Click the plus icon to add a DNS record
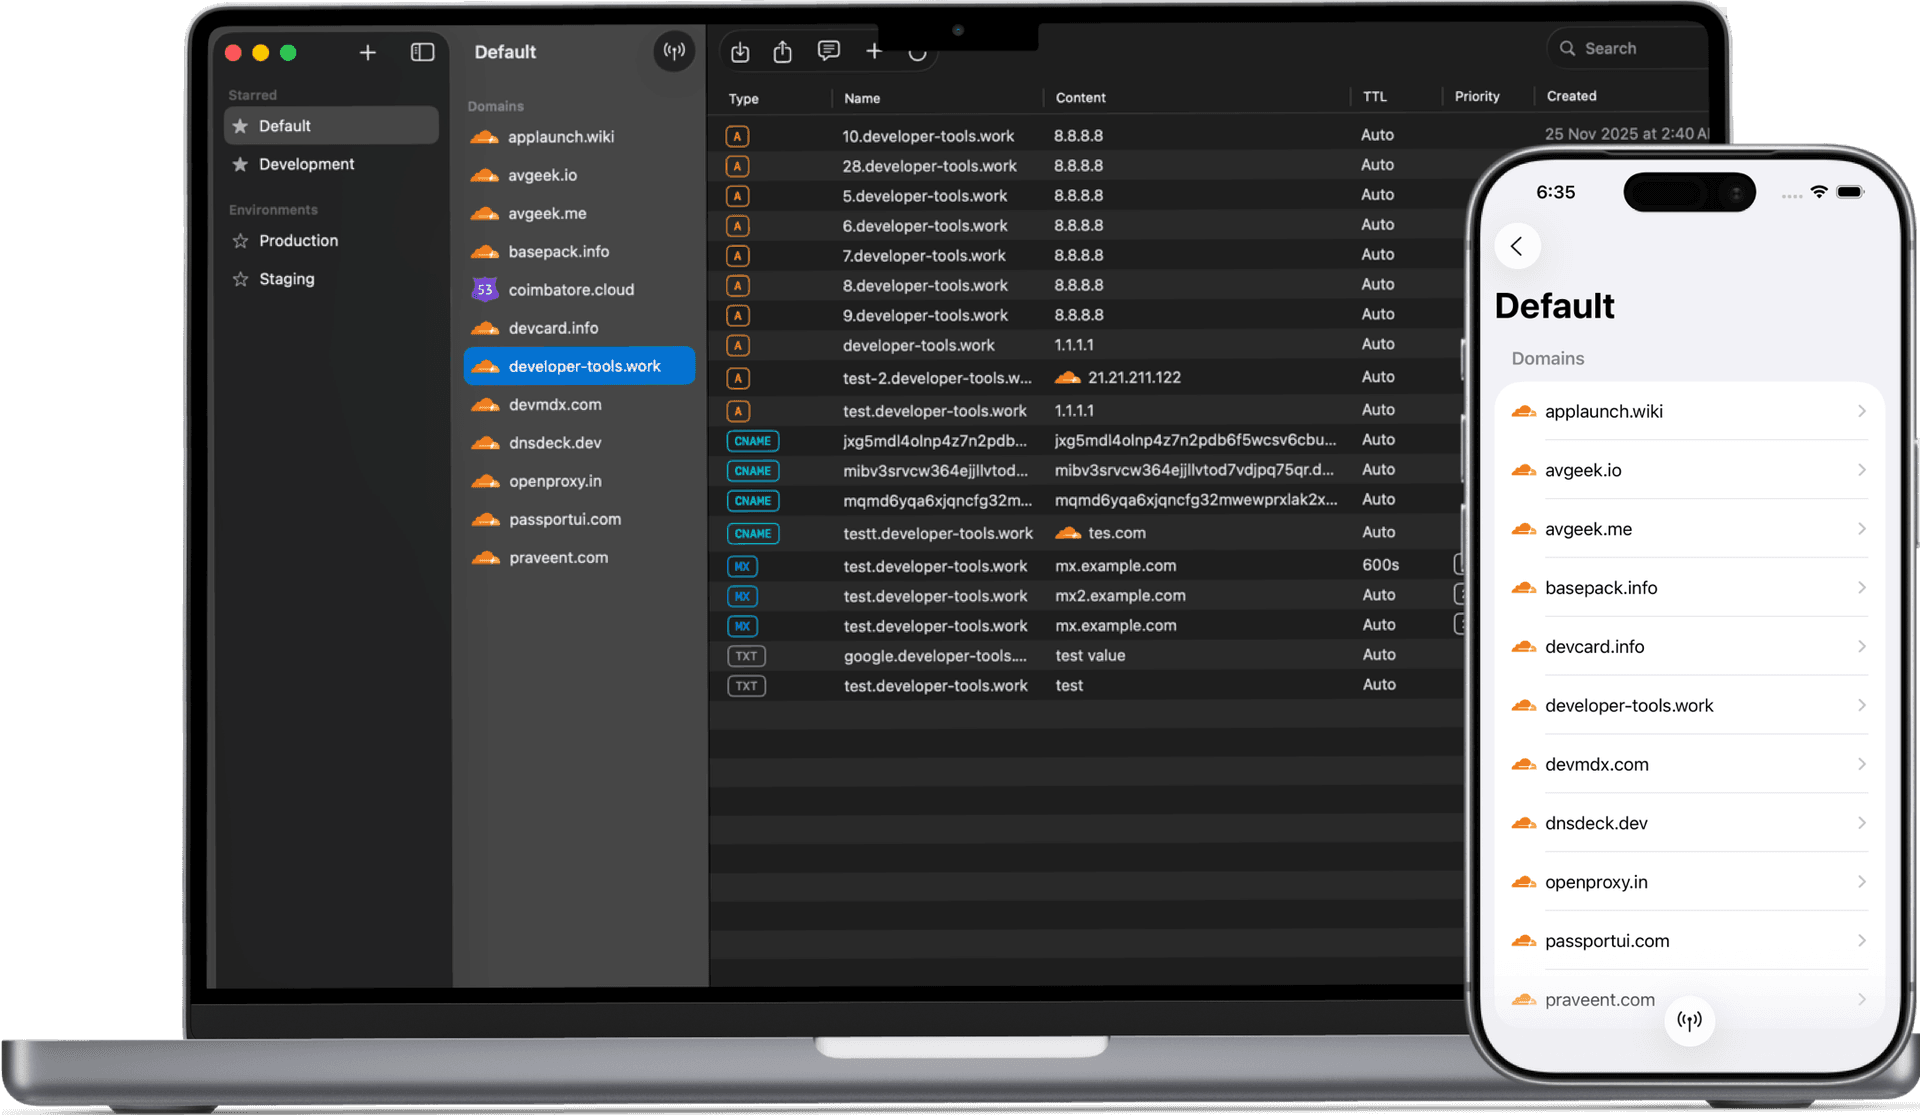Viewport: 1920px width, 1115px height. coord(874,51)
